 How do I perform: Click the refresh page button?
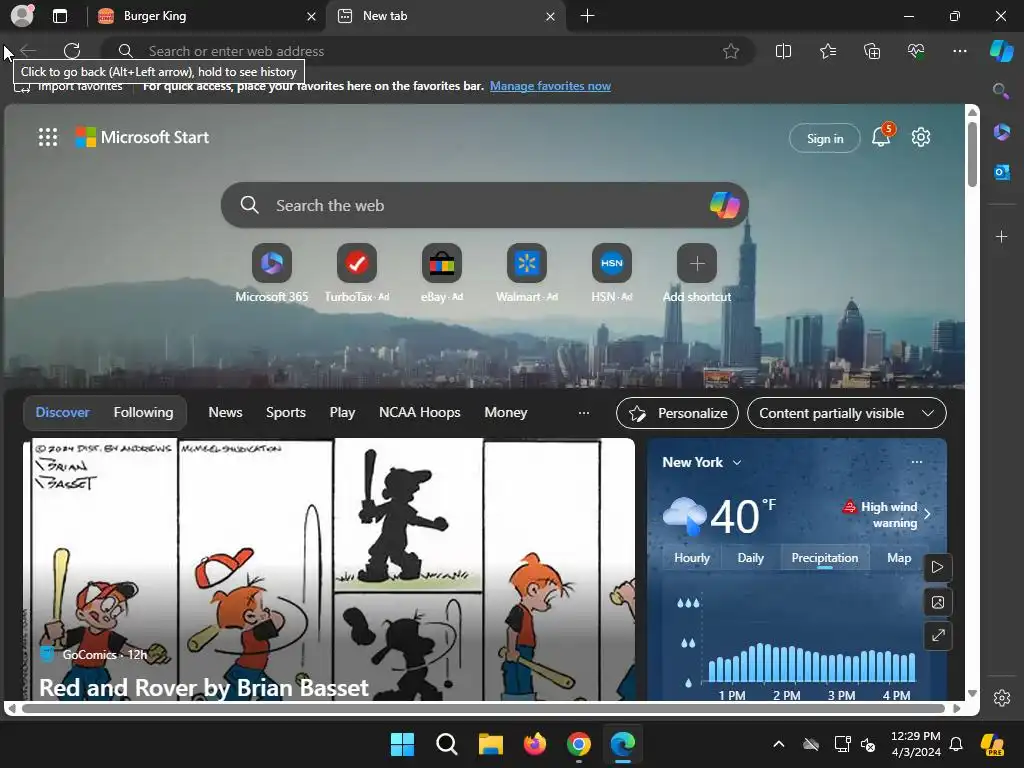click(x=72, y=51)
